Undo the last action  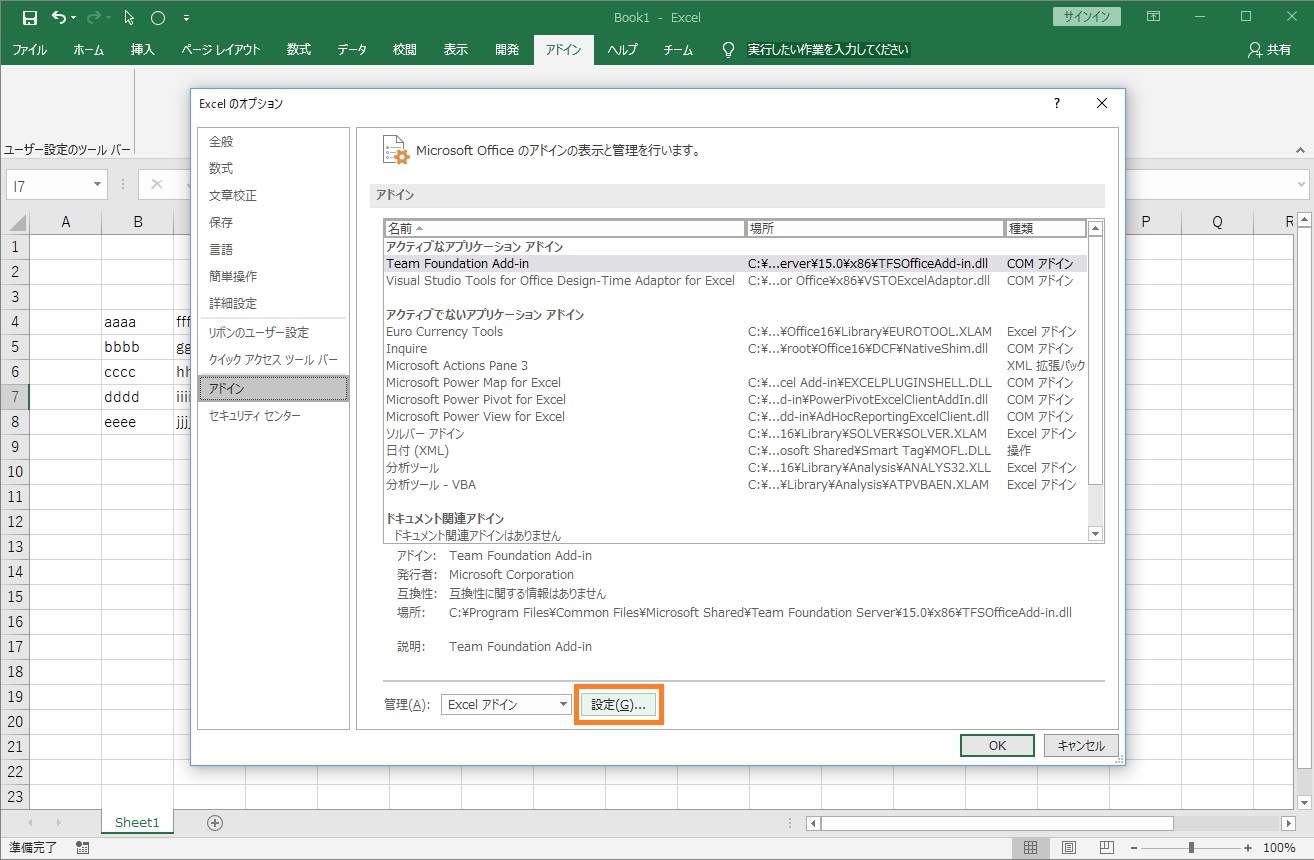tap(59, 17)
